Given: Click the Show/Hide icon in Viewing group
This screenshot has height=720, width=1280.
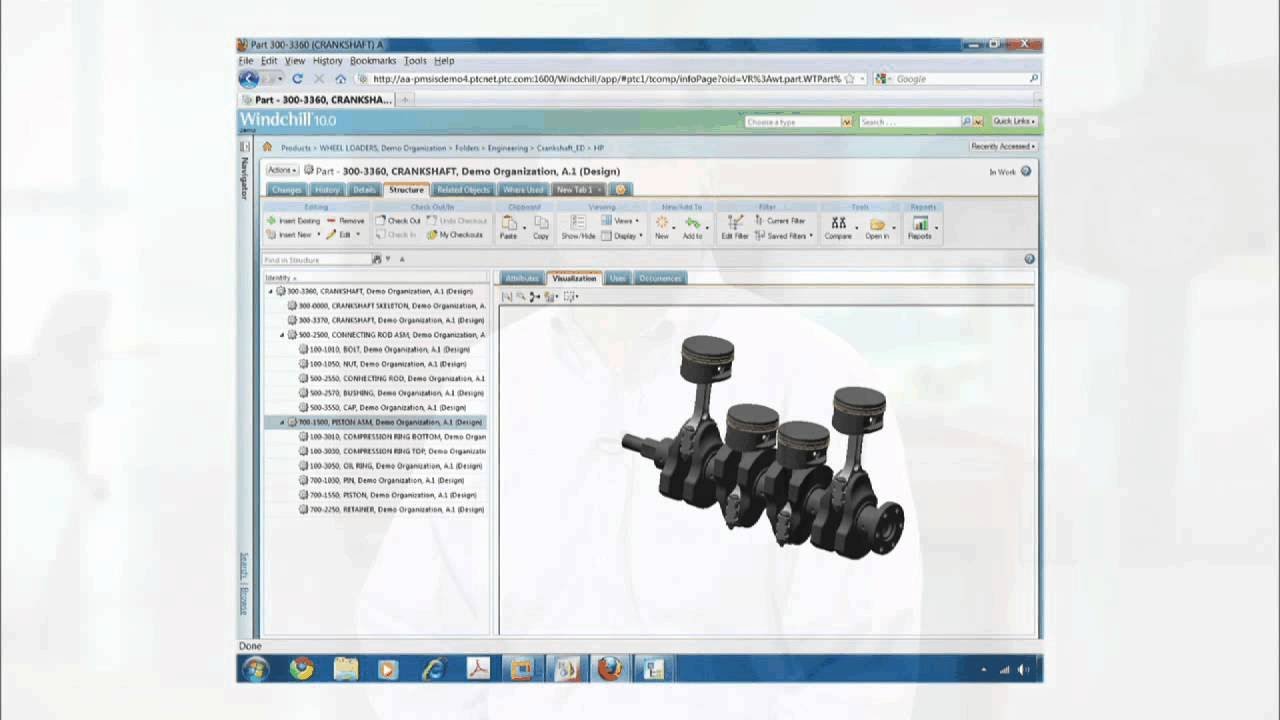Looking at the screenshot, I should (x=578, y=223).
